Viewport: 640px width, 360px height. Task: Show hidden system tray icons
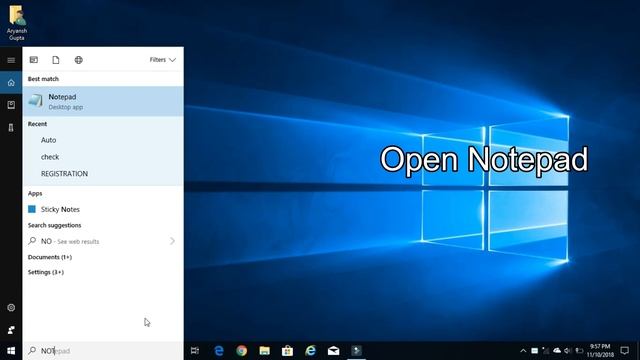(x=523, y=351)
